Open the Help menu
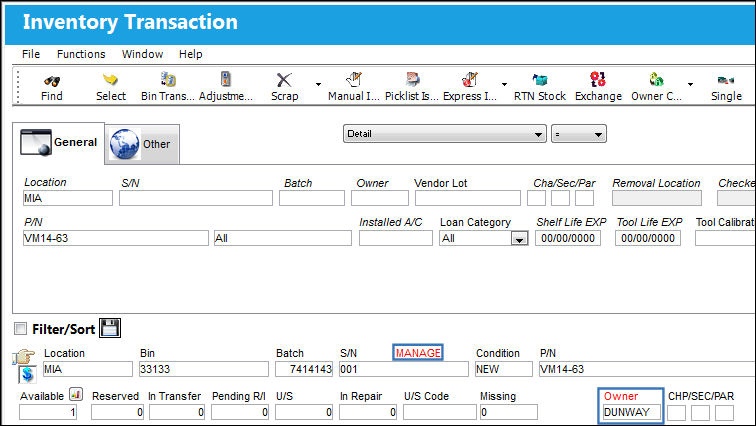Viewport: 756px width, 426px height. (190, 54)
